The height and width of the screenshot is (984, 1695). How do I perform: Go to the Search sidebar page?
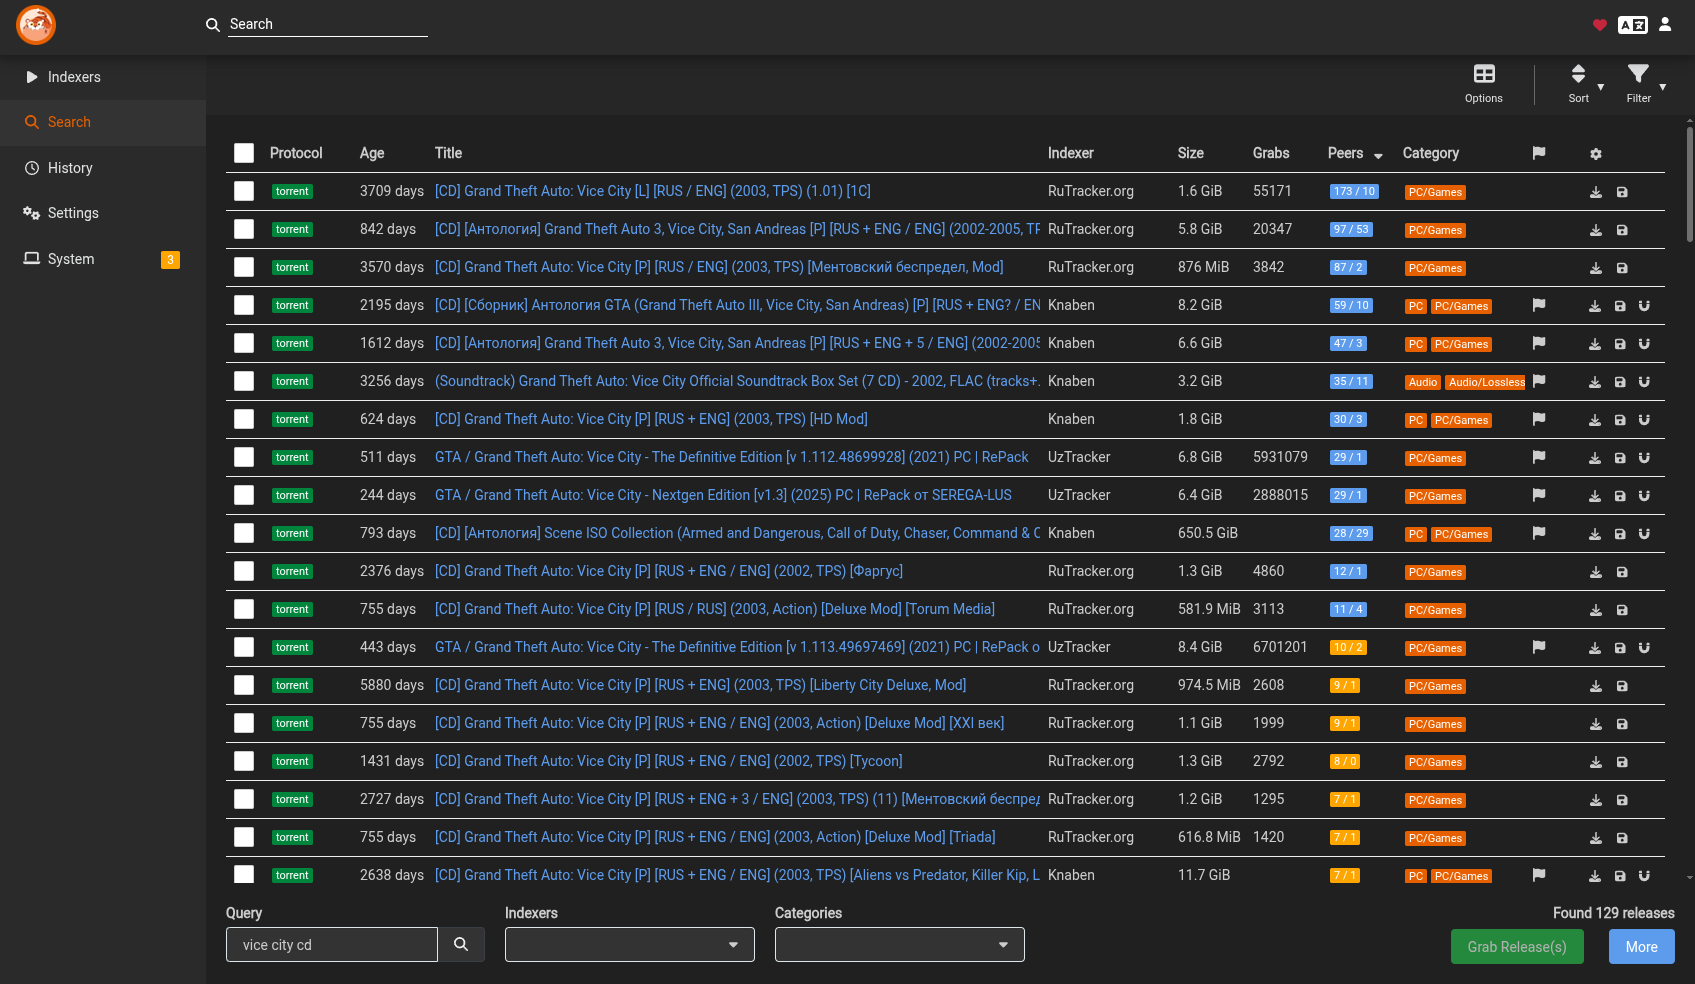click(103, 122)
